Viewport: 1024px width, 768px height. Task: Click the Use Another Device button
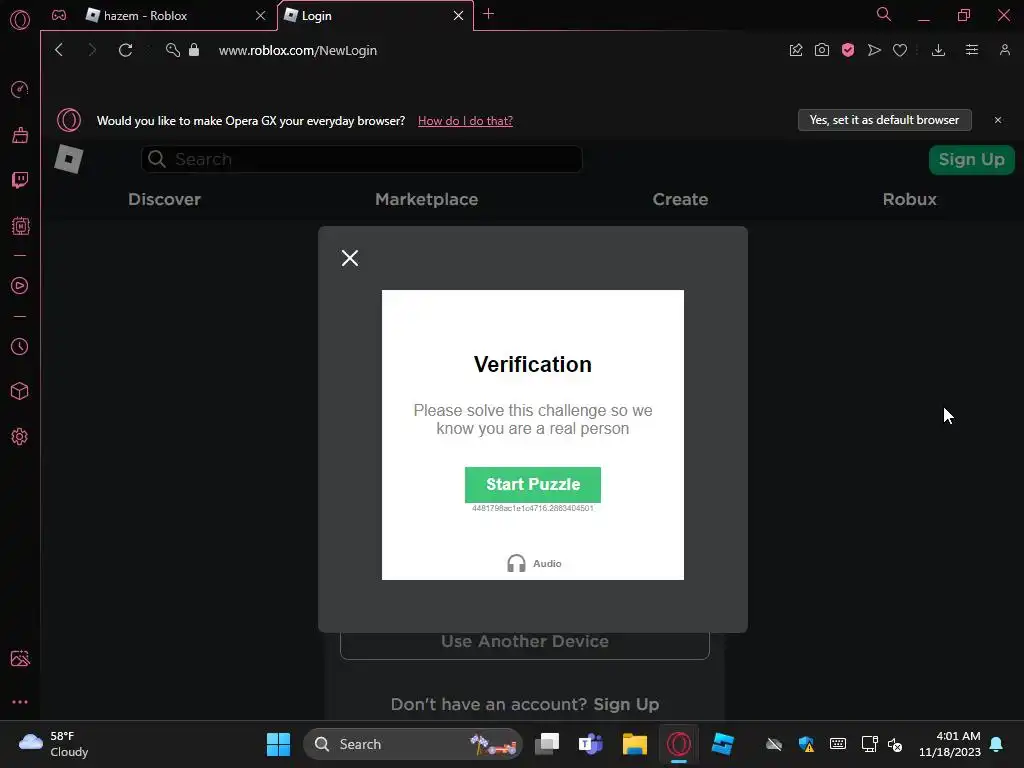[524, 641]
